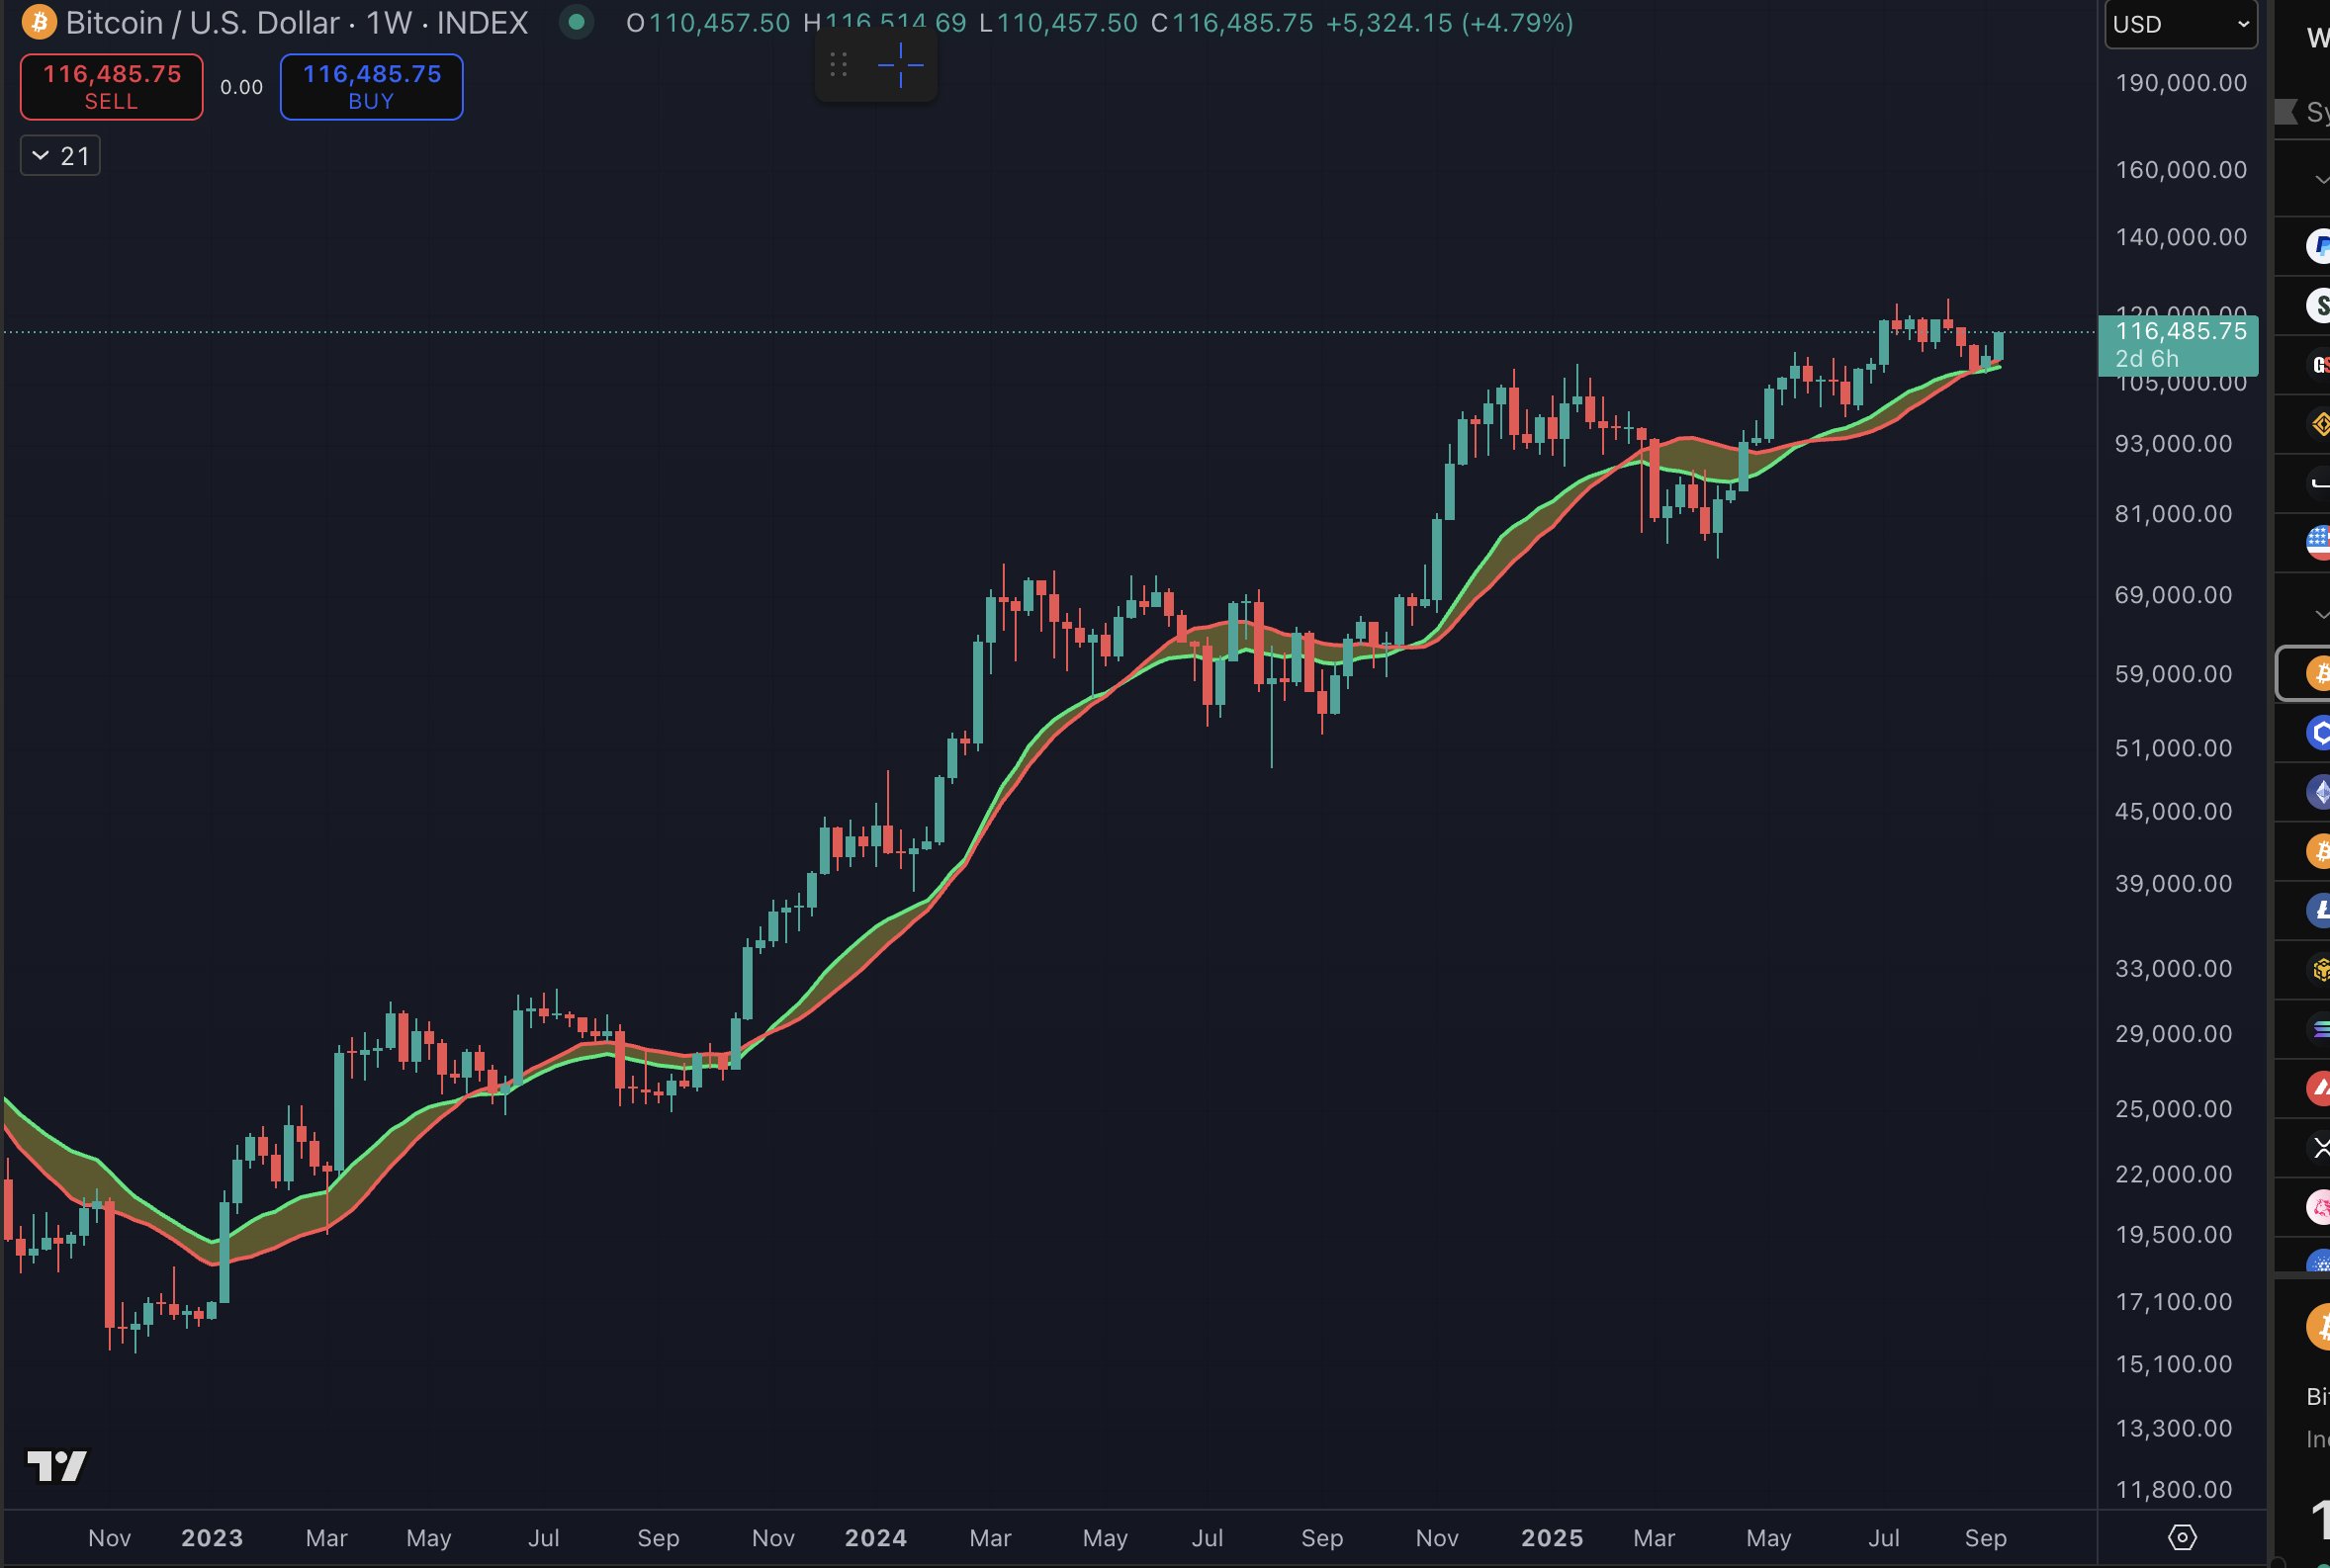Open chart settings hexagon icon at bottom
The image size is (2330, 1568).
[x=2182, y=1537]
